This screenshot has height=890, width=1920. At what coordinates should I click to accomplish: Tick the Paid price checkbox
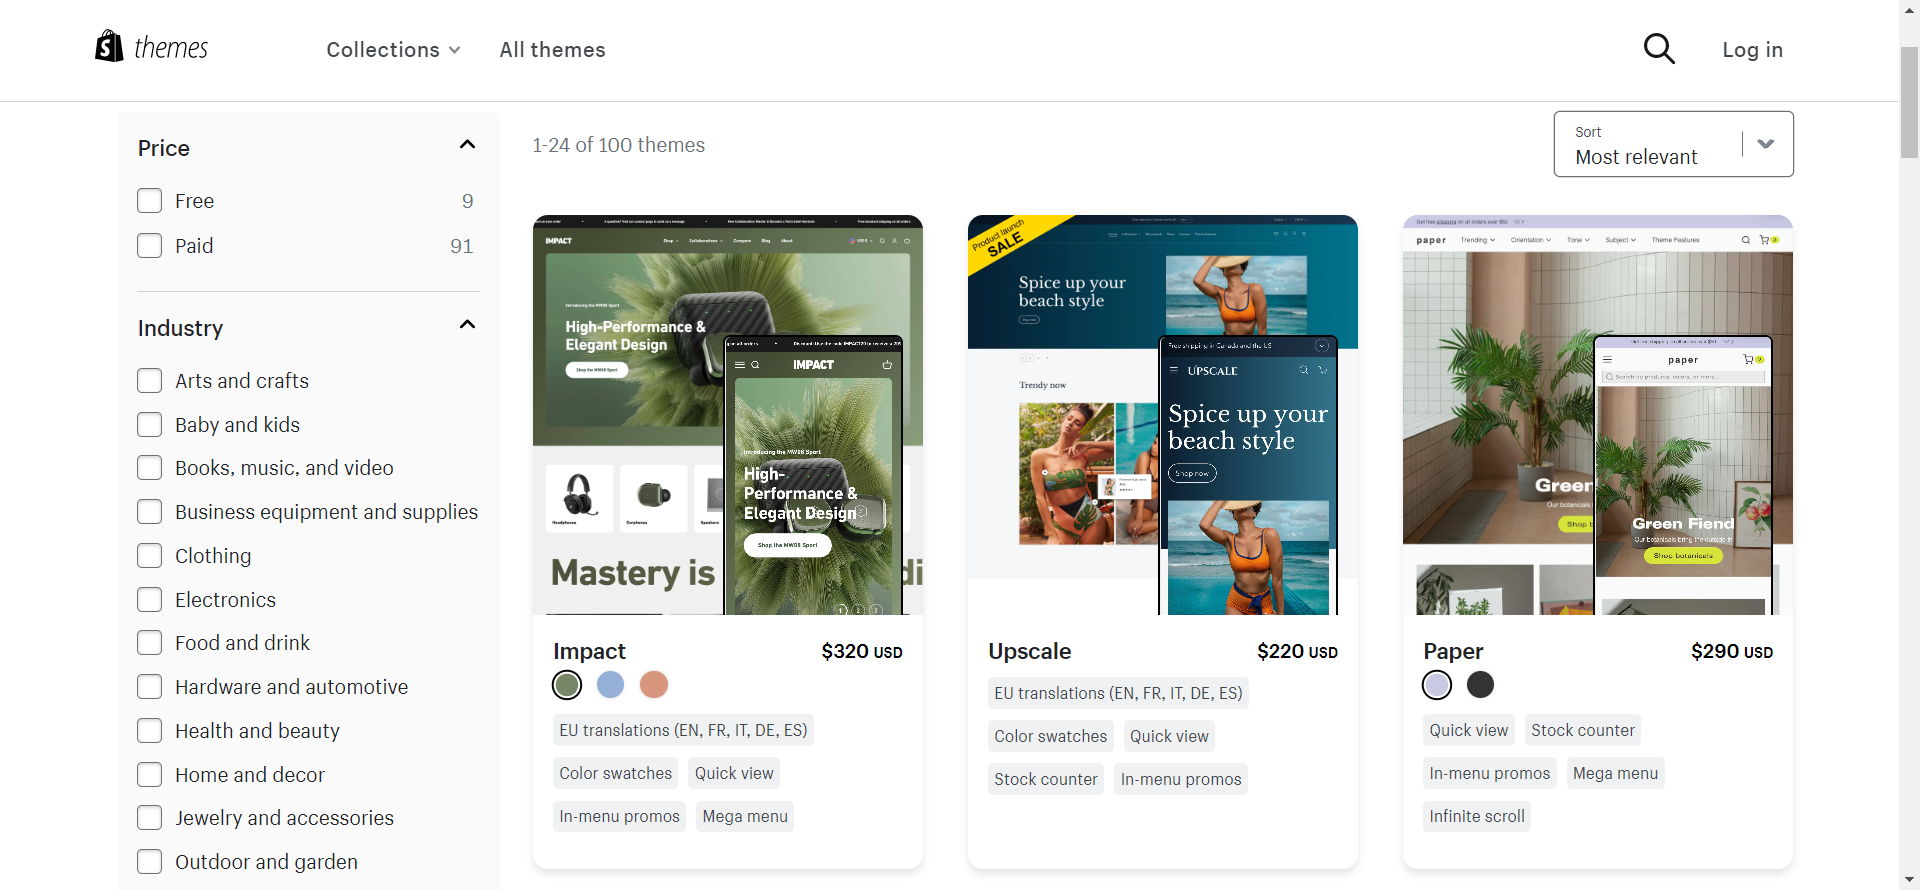(x=150, y=246)
